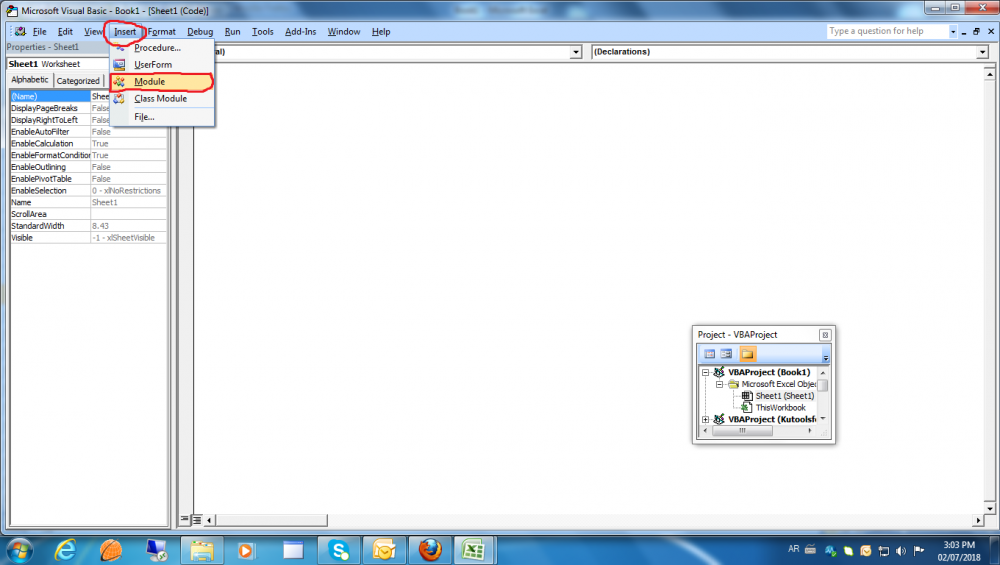
Task: Click Microsoft Excel Objects folder row
Action: pyautogui.click(x=778, y=385)
